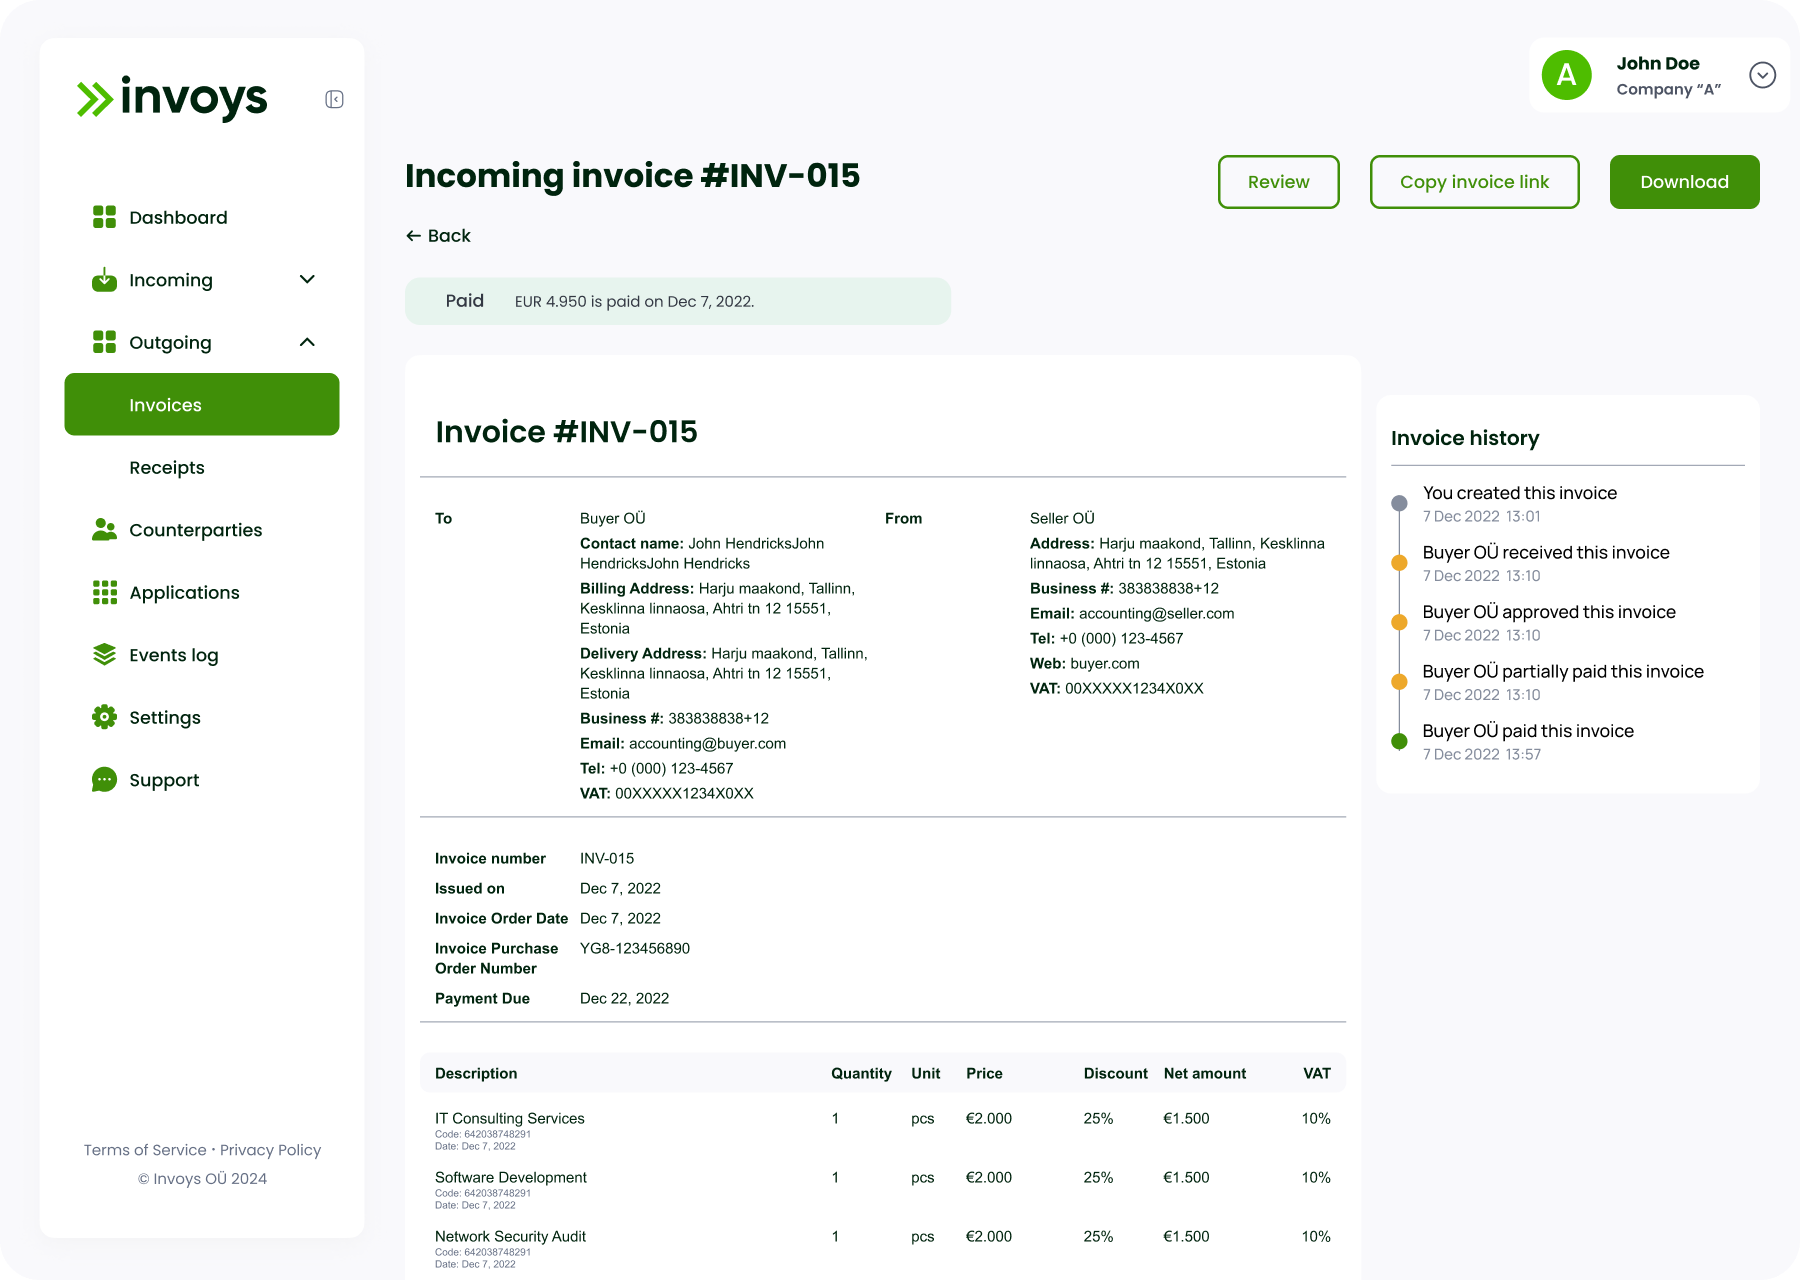This screenshot has height=1280, width=1800.
Task: Click Seller OÜ company name
Action: click(x=1062, y=518)
